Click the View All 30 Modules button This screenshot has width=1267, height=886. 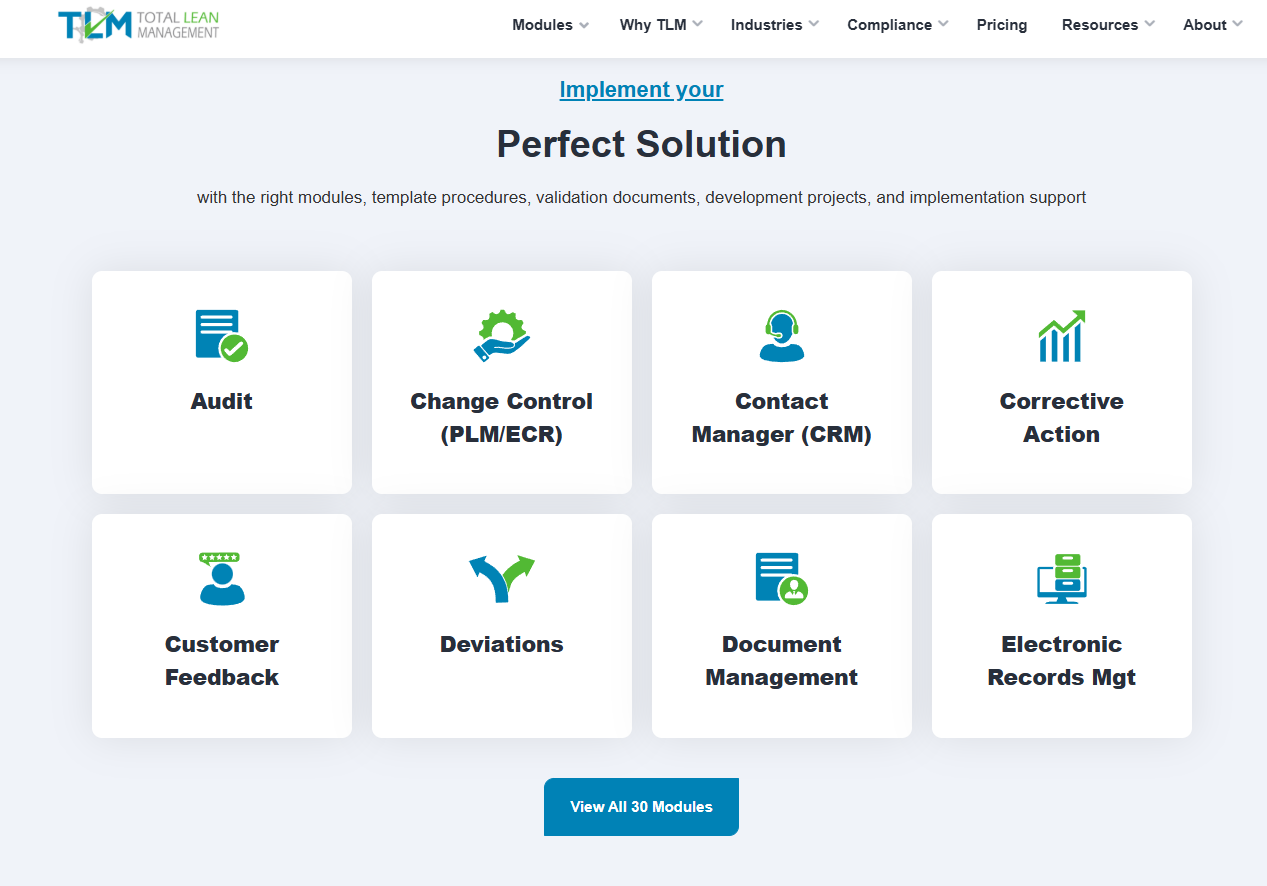click(641, 807)
